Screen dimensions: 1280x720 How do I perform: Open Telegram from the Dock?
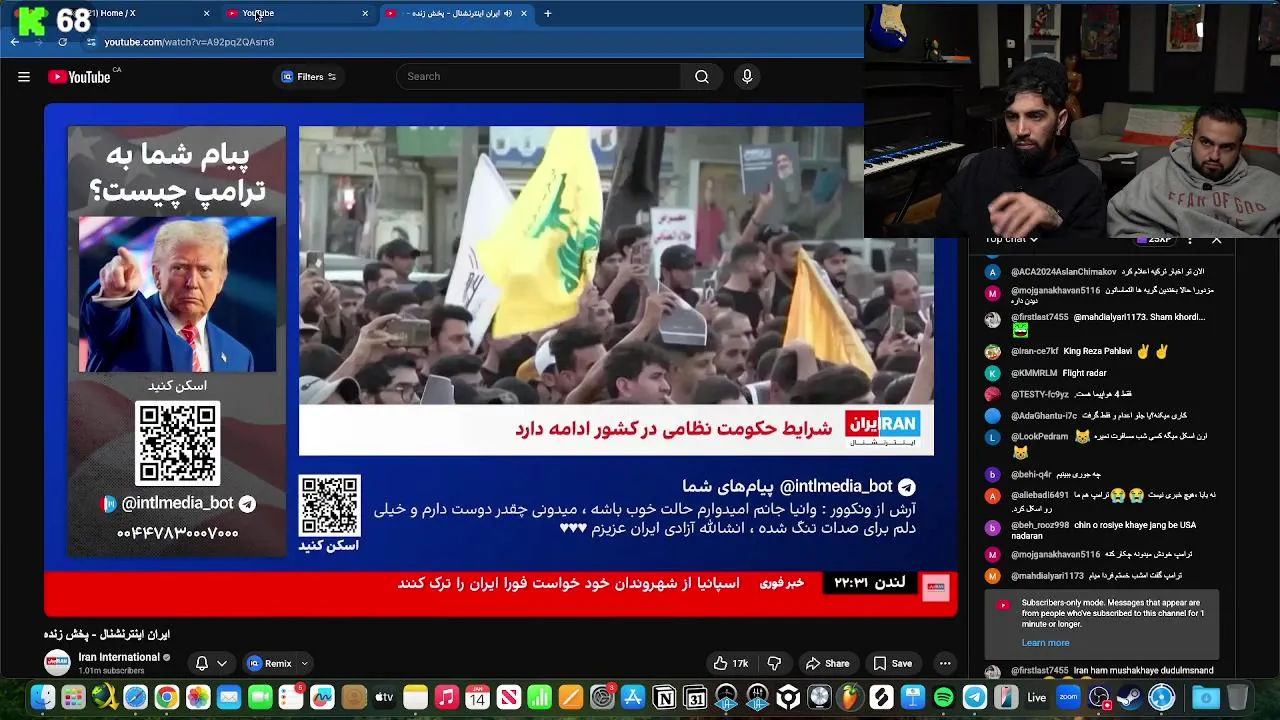click(x=974, y=697)
